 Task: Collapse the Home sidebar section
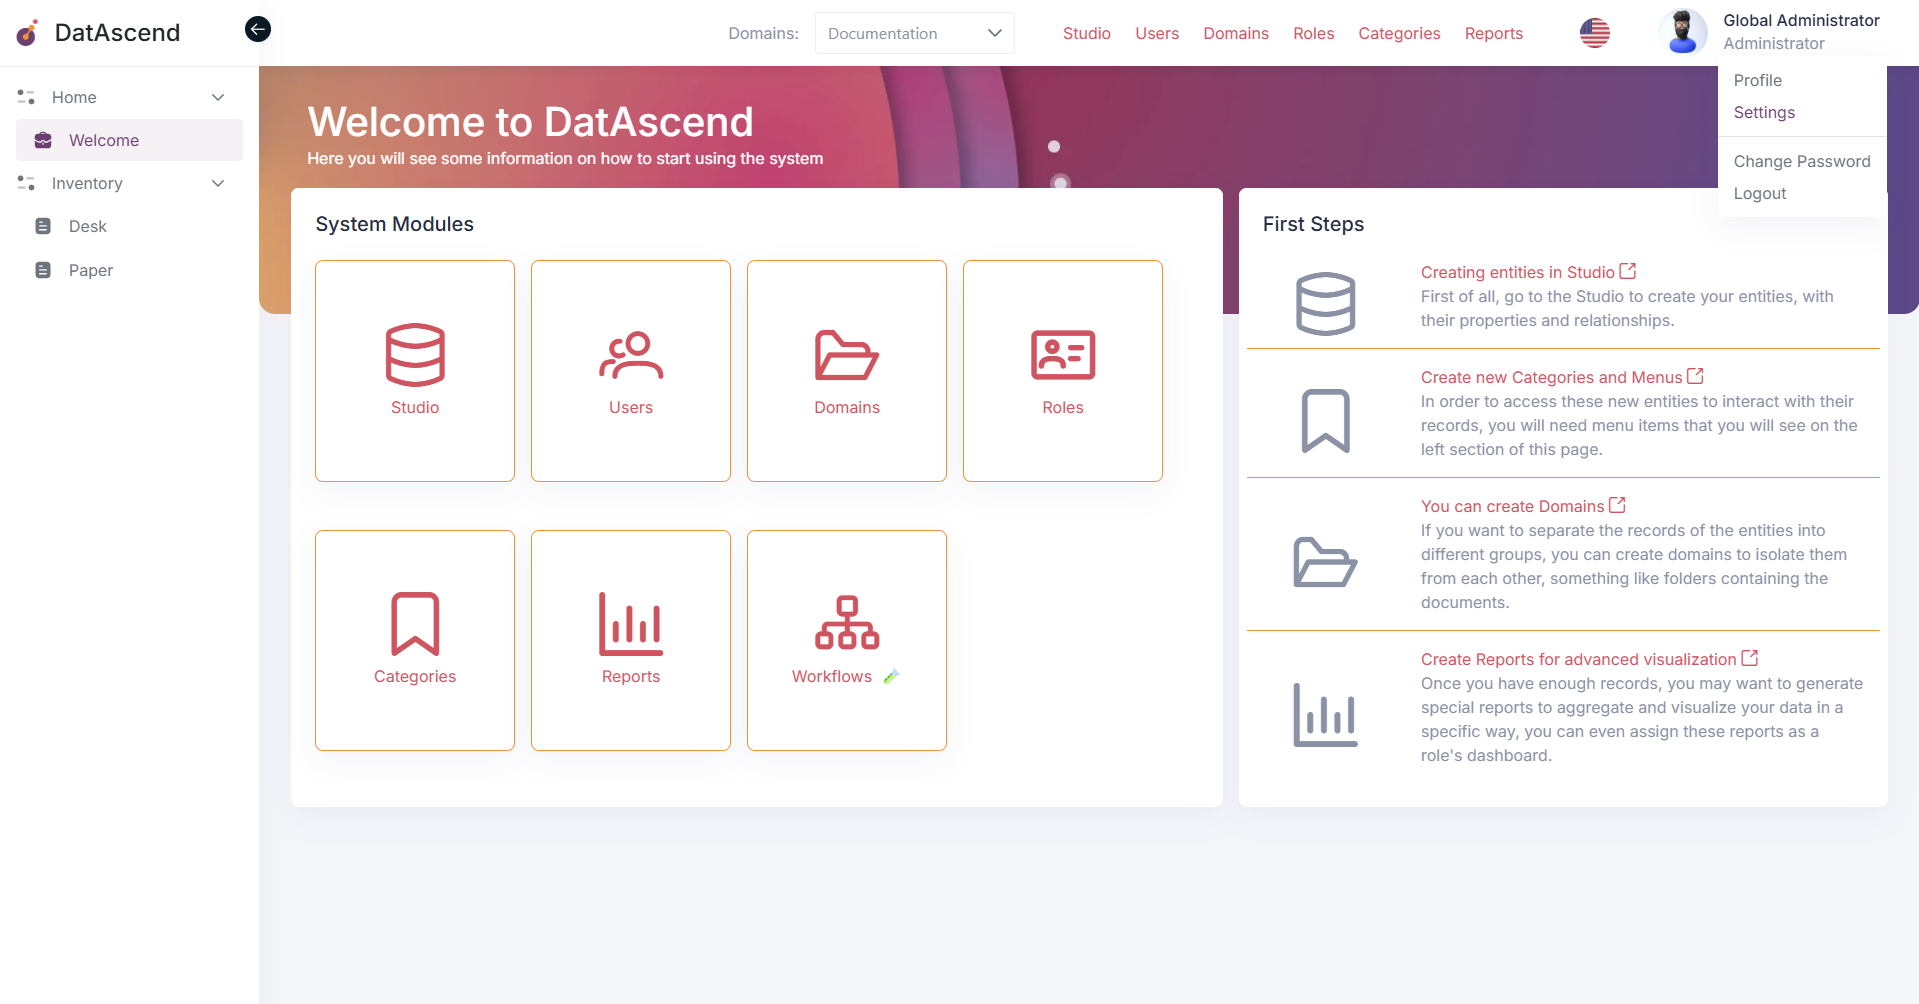pos(218,97)
